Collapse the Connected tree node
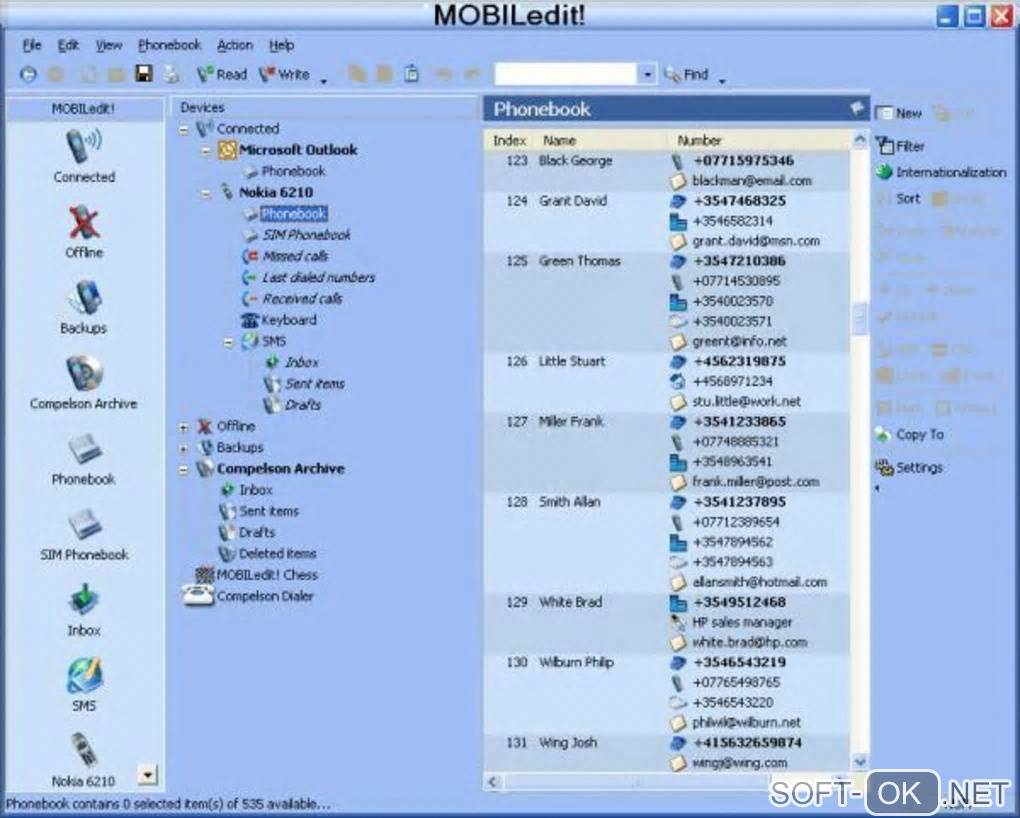Screen dimensions: 1020x818 183,130
